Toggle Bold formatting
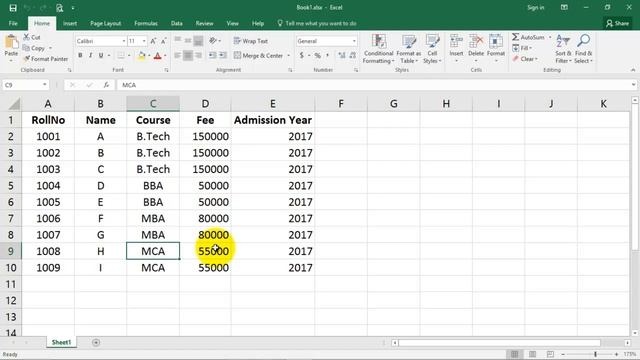The width and height of the screenshot is (640, 360). (x=80, y=56)
